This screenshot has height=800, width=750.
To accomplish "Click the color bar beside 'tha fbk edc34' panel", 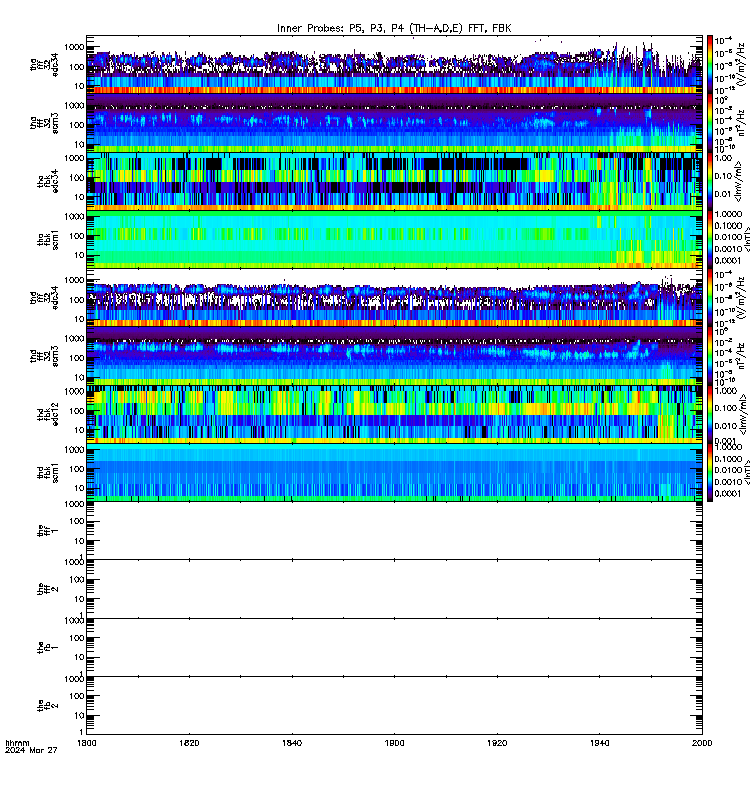I will [x=710, y=181].
